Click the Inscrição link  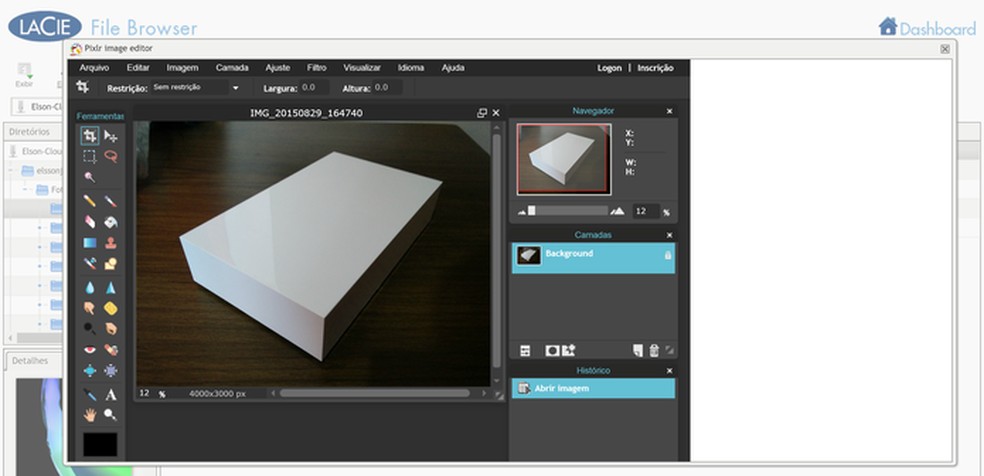tap(655, 68)
